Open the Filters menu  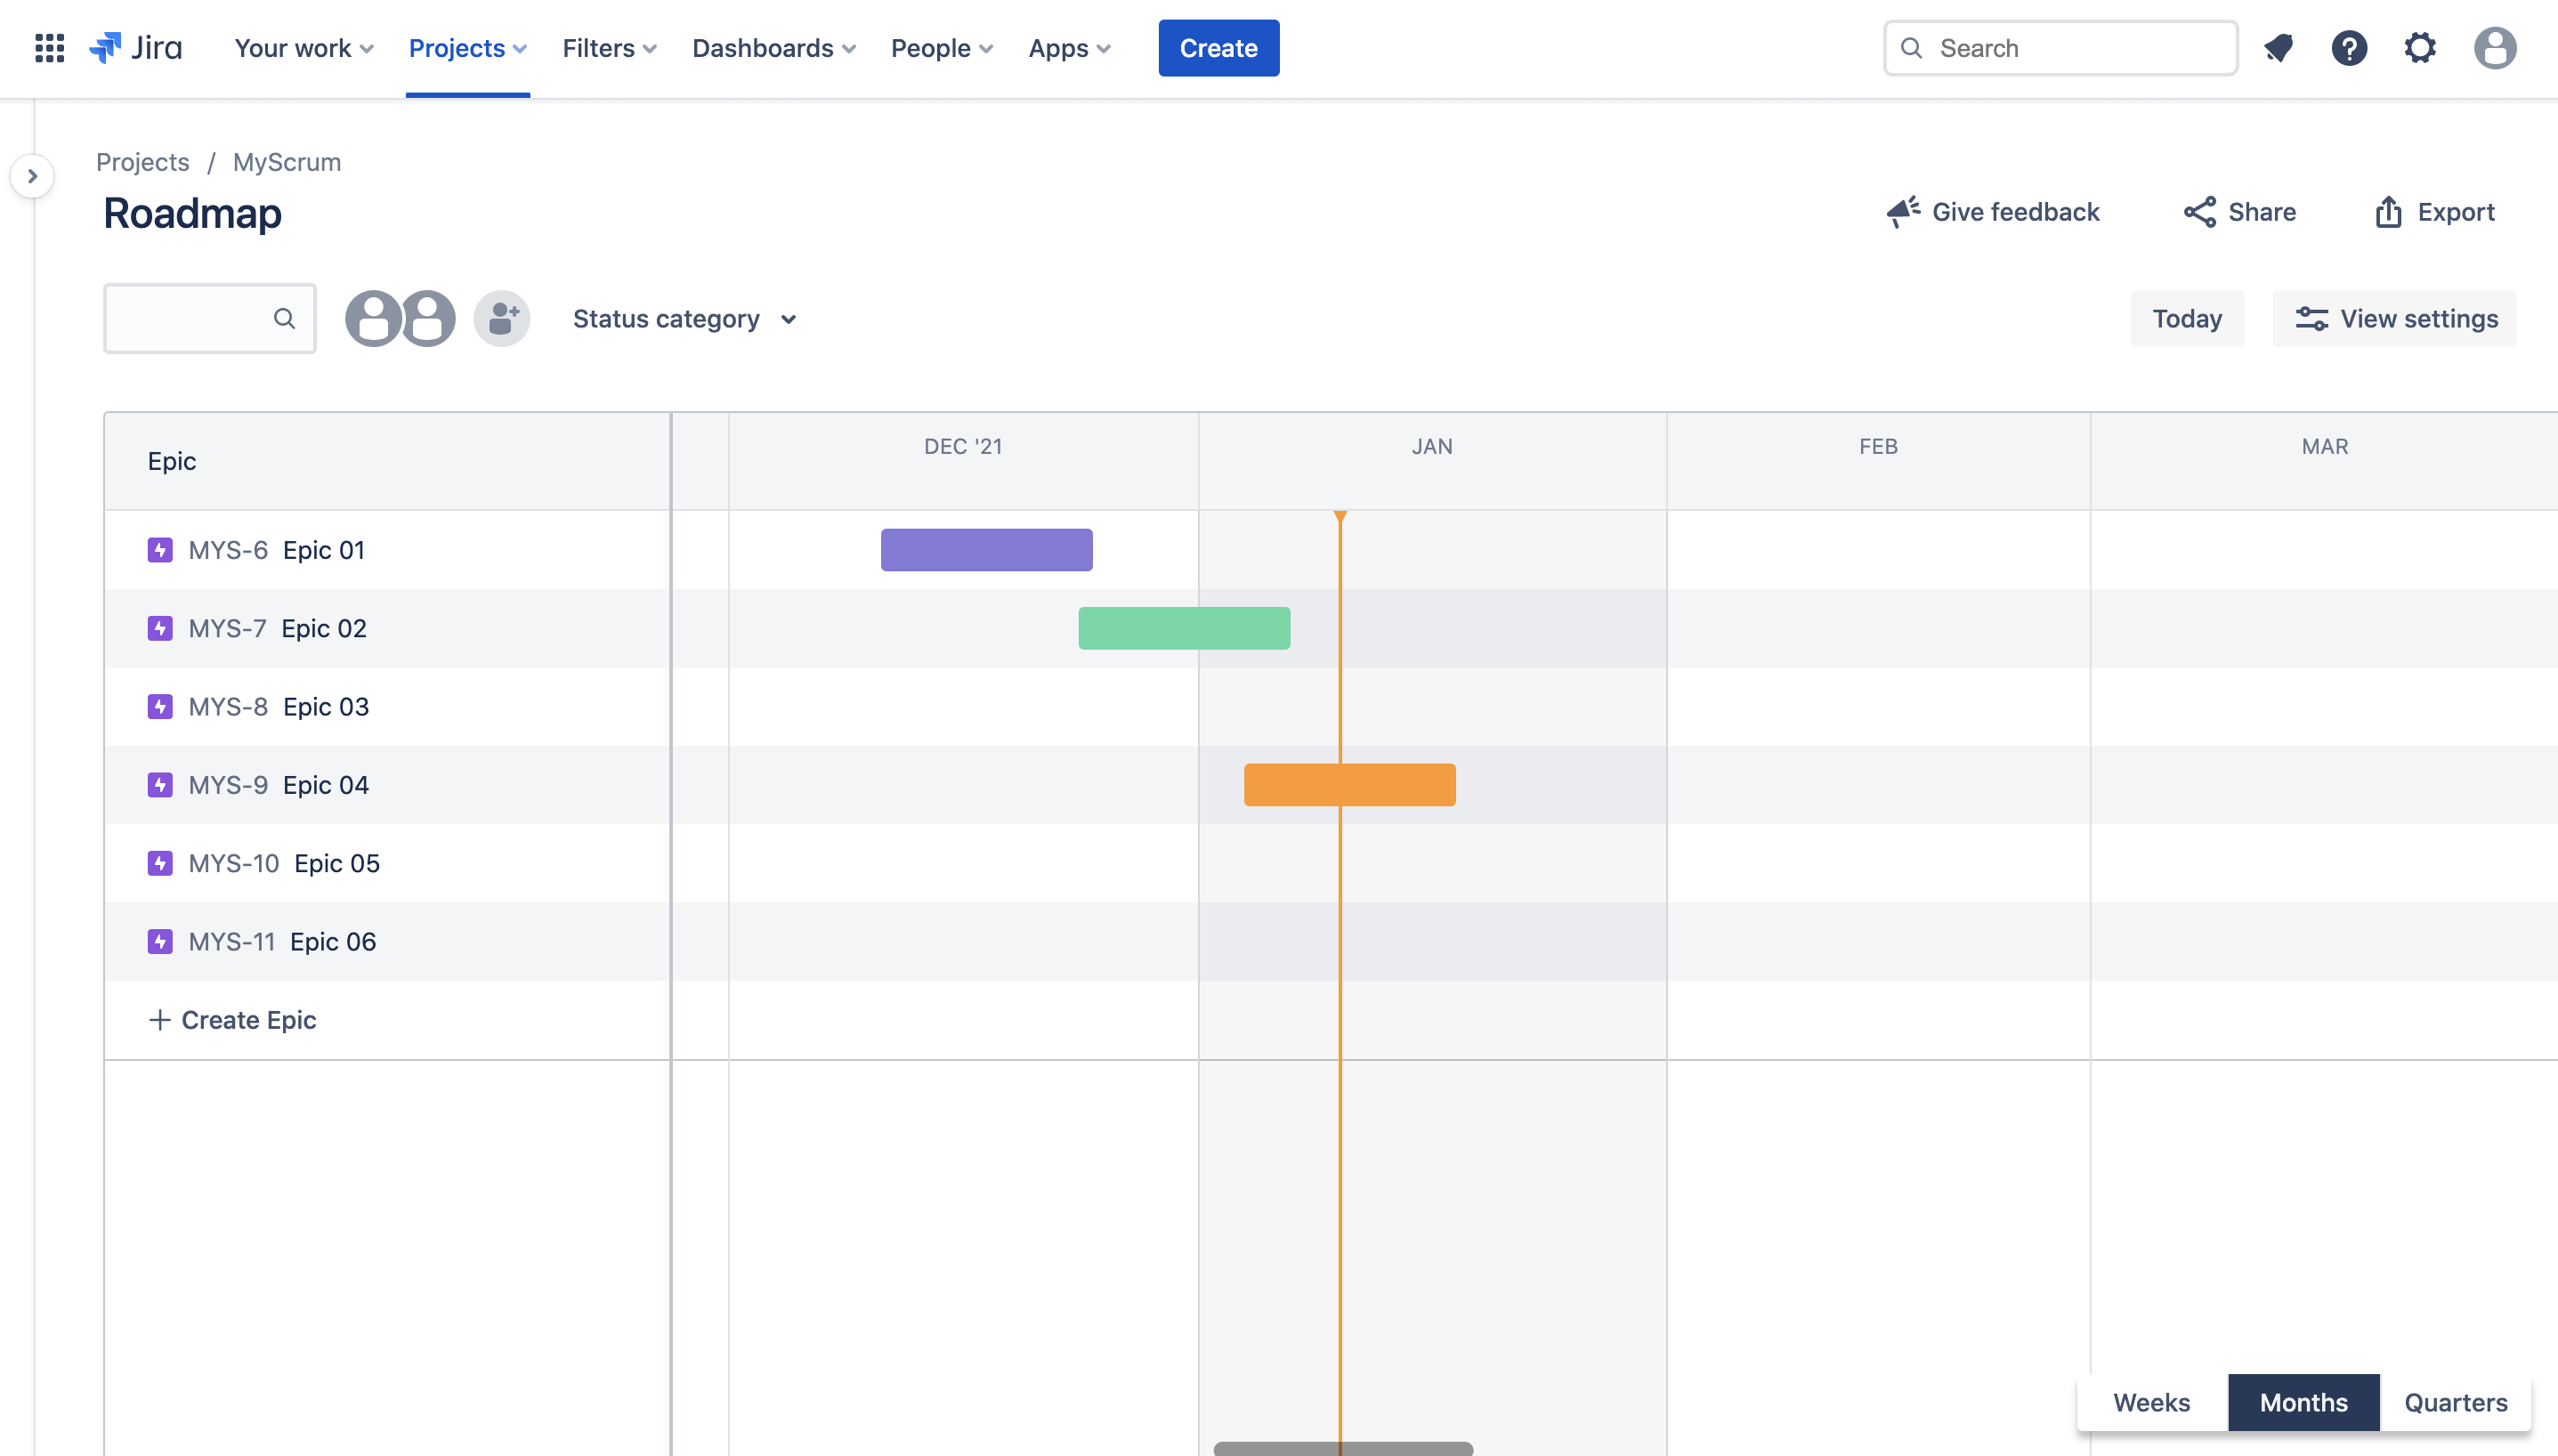point(608,48)
